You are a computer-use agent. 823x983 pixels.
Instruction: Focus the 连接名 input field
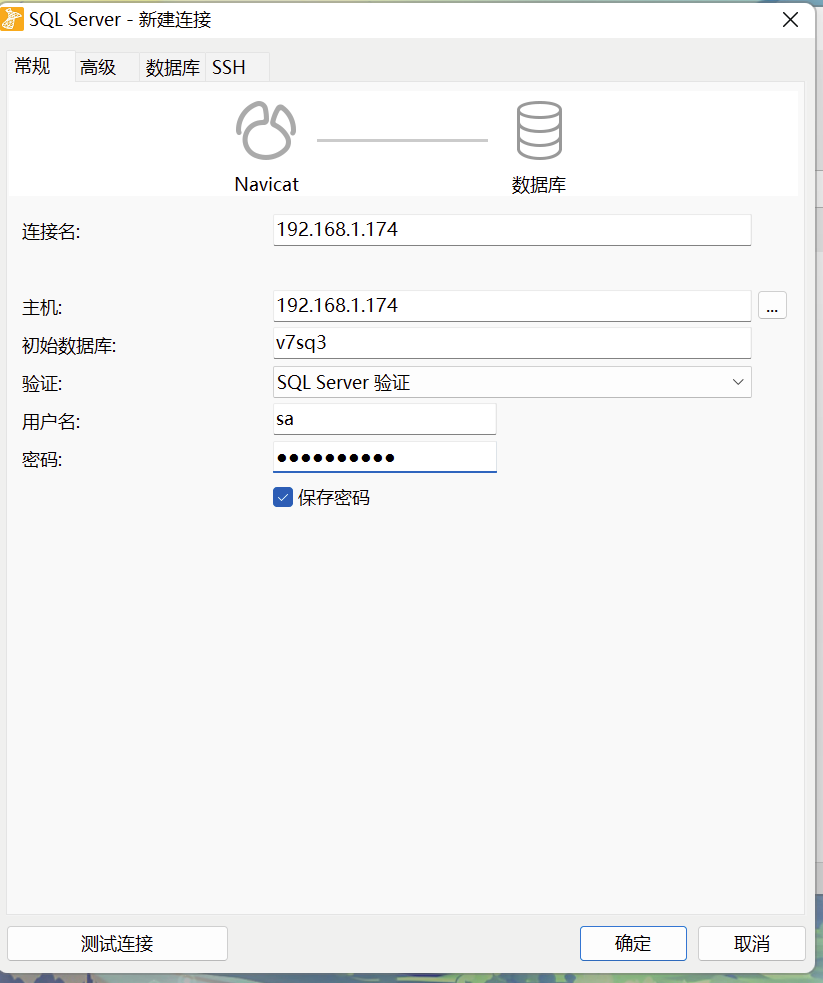click(512, 230)
